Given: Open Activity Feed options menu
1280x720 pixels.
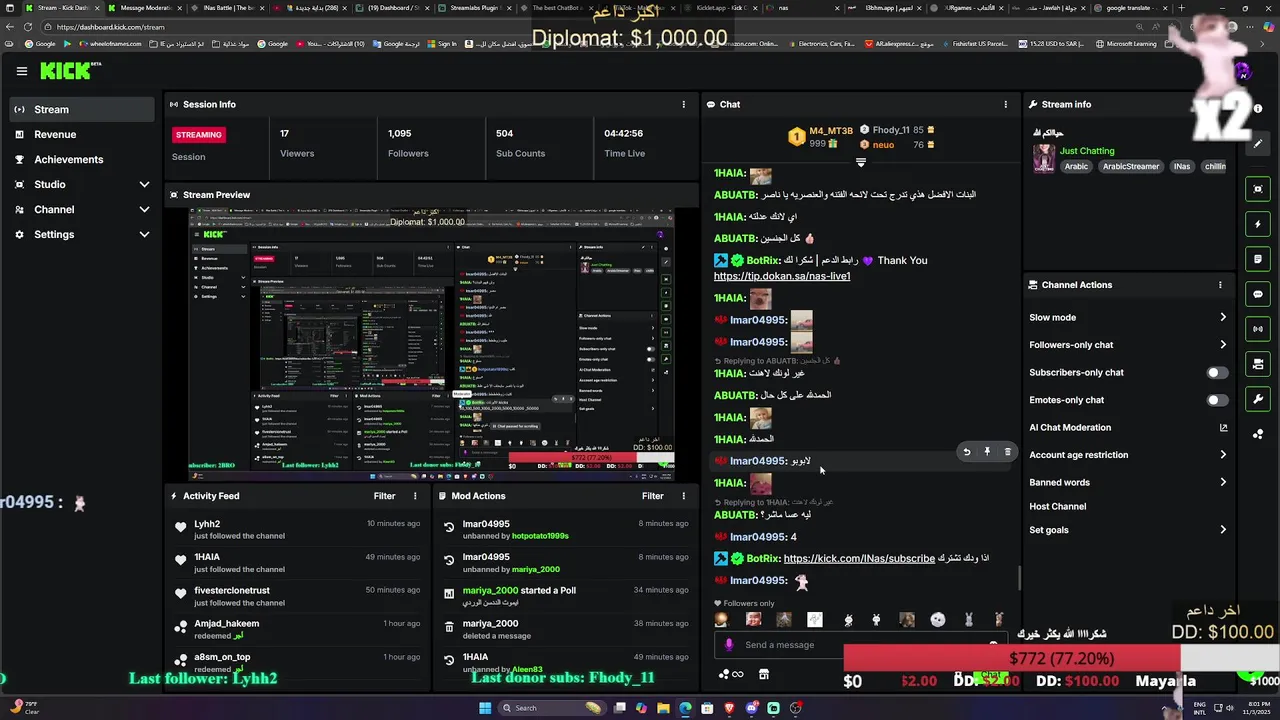Looking at the screenshot, I should (x=415, y=496).
